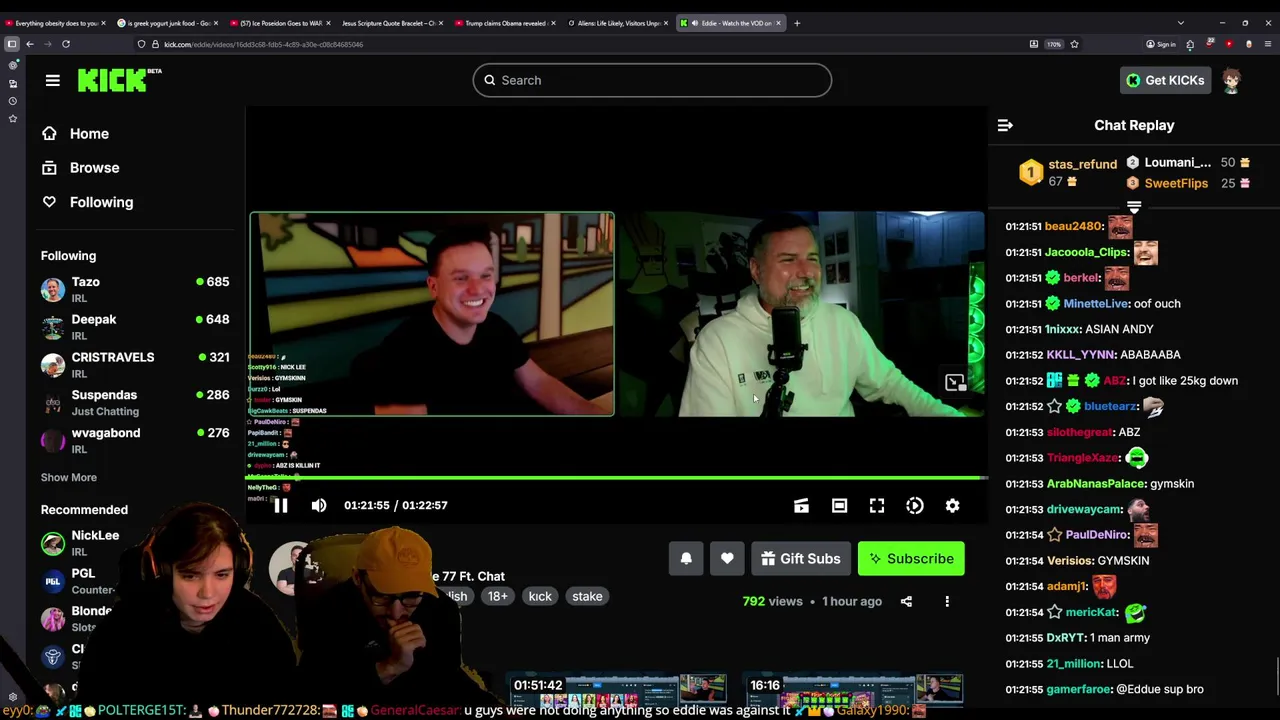Select the stake tag chip
The height and width of the screenshot is (720, 1280).
tap(587, 597)
